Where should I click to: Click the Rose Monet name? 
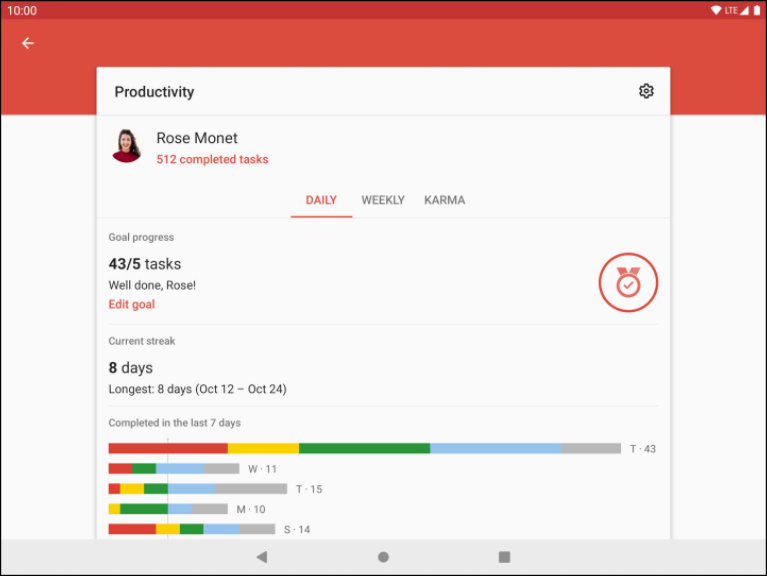[197, 138]
